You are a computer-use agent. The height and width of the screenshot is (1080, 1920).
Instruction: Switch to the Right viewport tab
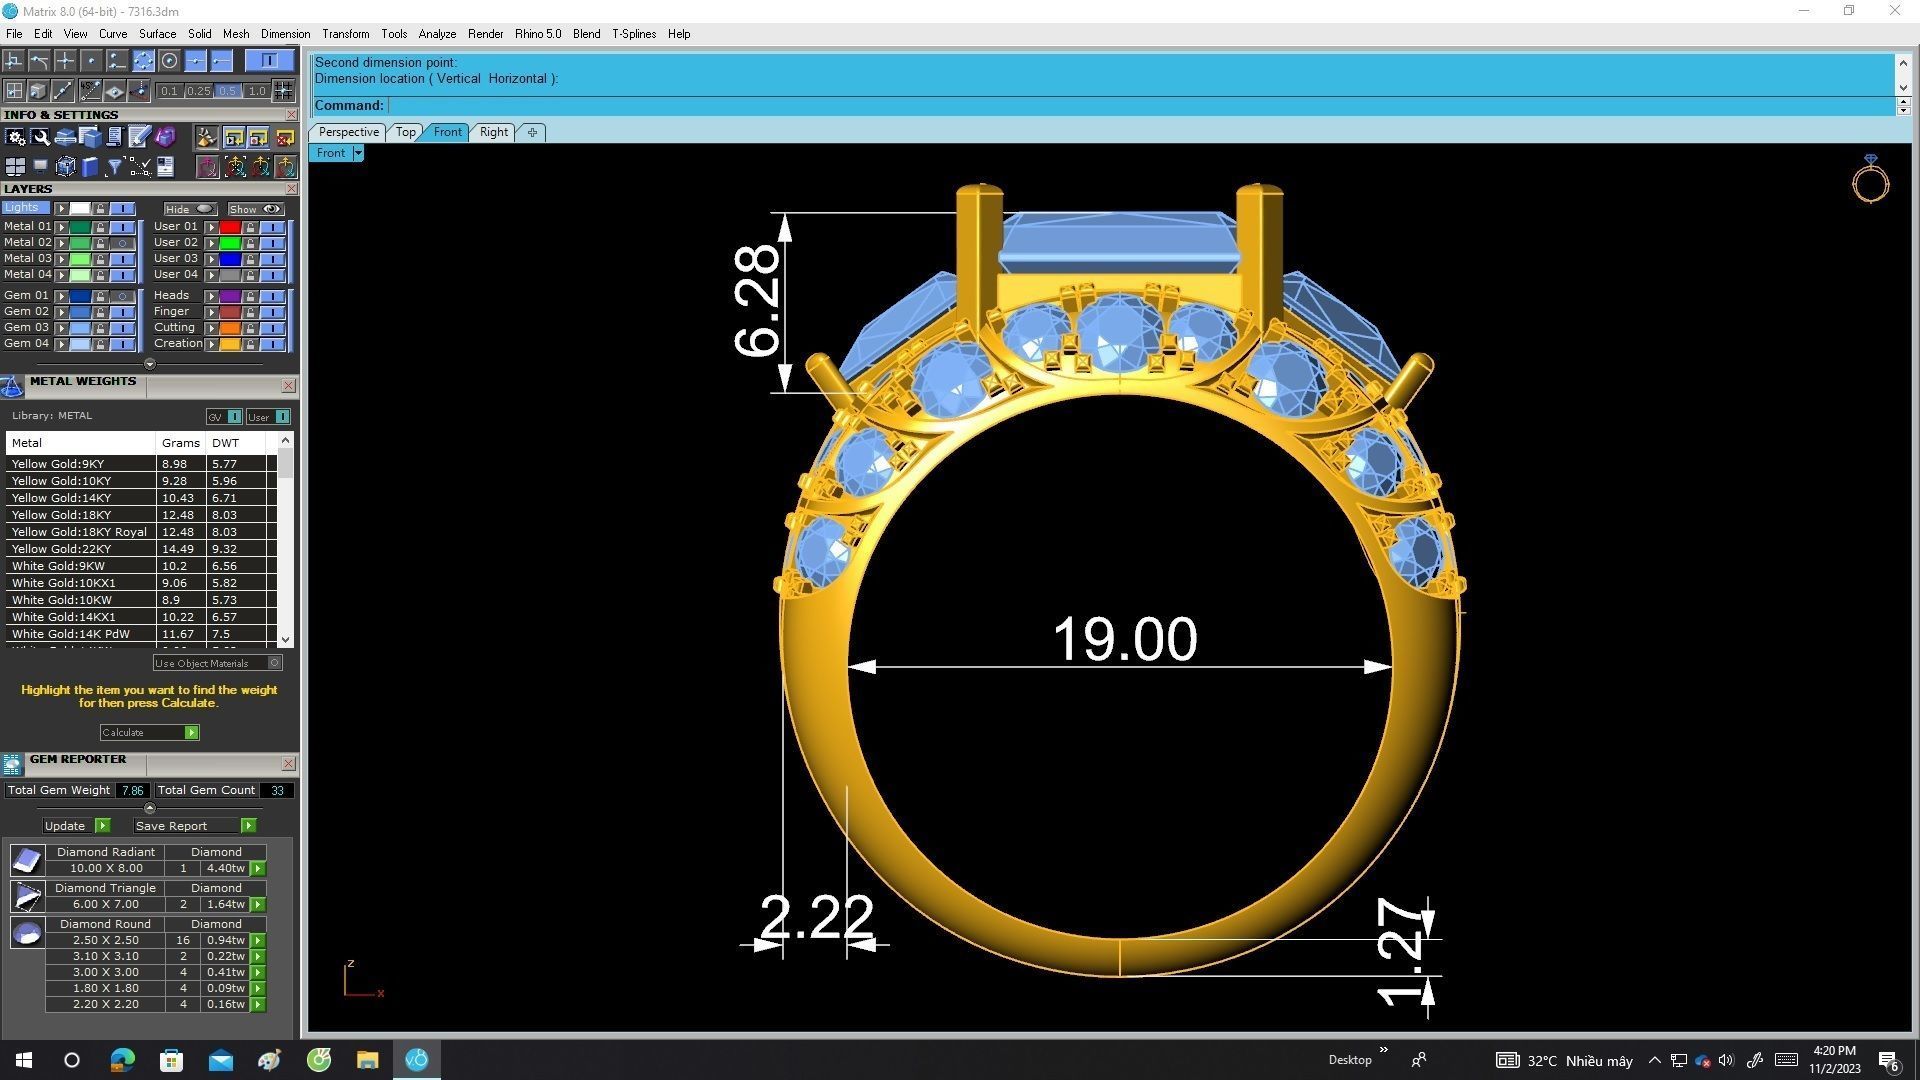click(x=493, y=132)
